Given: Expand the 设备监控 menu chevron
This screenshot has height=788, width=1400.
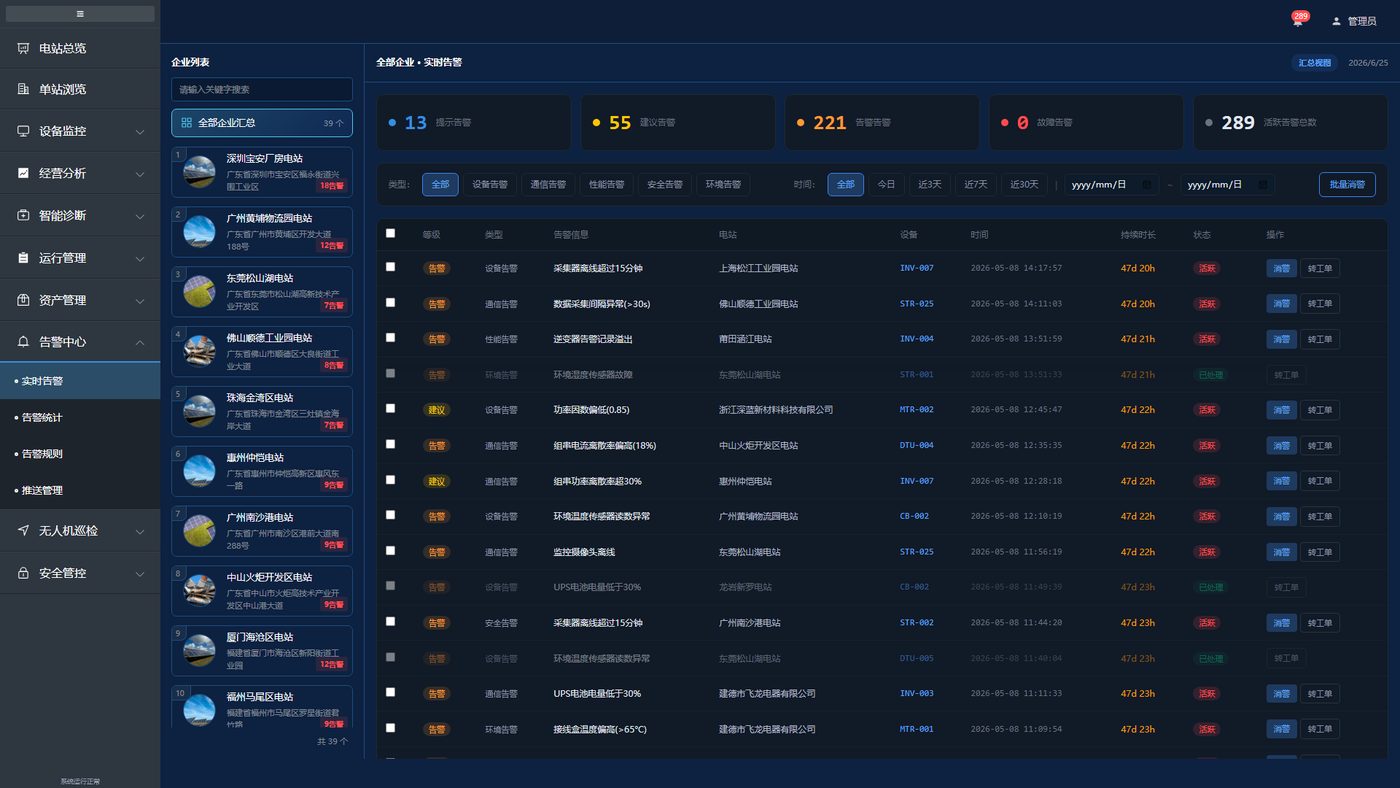Looking at the screenshot, I should coord(140,132).
